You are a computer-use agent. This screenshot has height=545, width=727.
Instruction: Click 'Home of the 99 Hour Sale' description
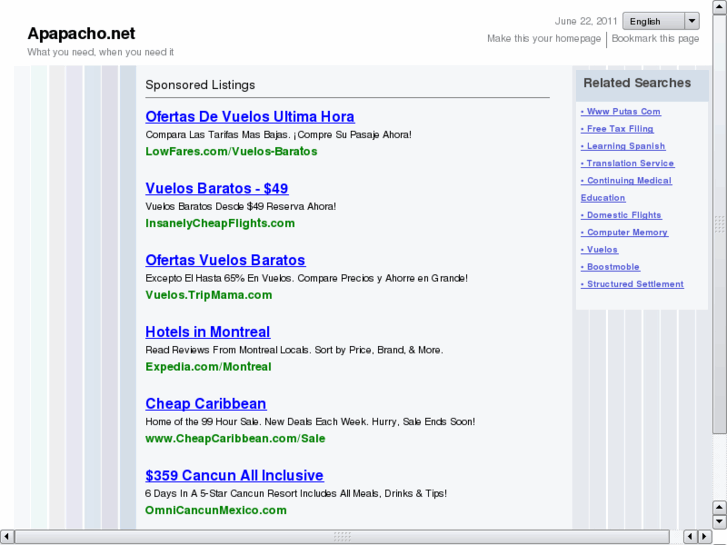[310, 422]
